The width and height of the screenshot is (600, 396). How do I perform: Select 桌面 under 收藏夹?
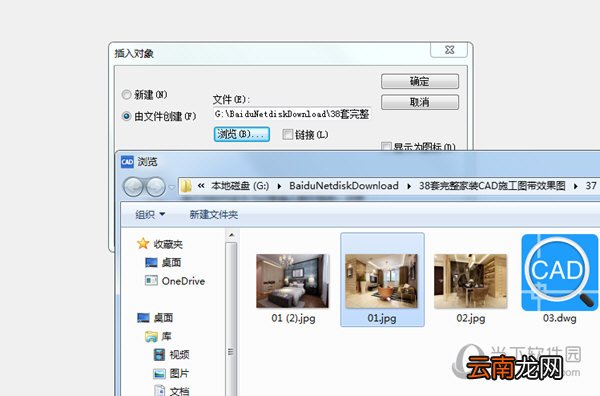(171, 262)
